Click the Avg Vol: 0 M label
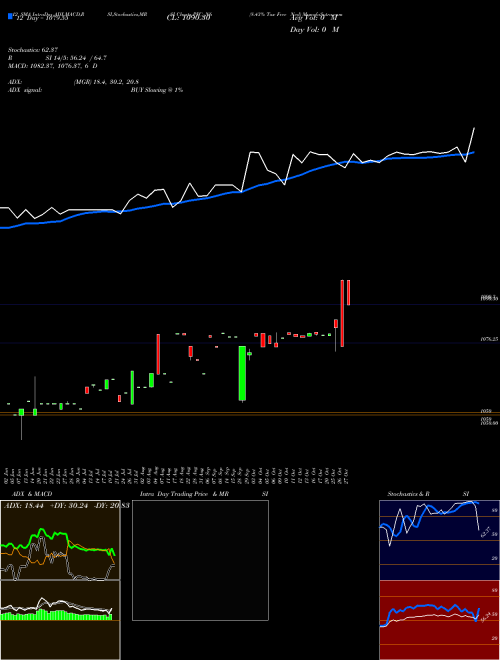The height and width of the screenshot is (660, 500). point(314,18)
